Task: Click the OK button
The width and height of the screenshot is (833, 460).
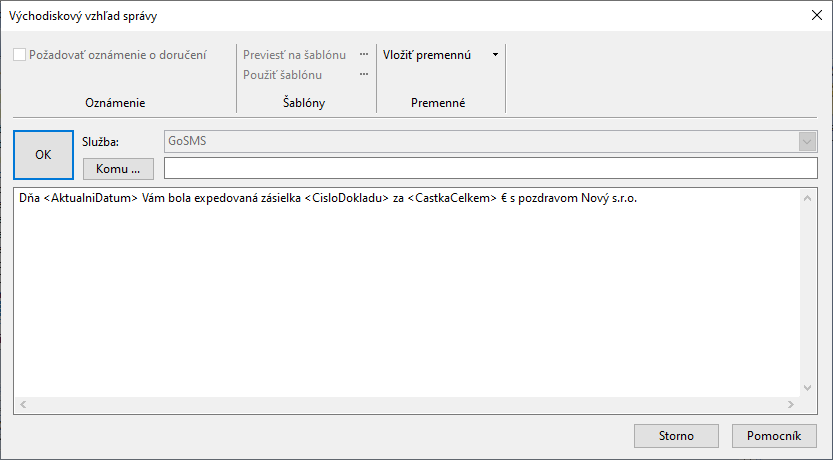Action: [44, 155]
